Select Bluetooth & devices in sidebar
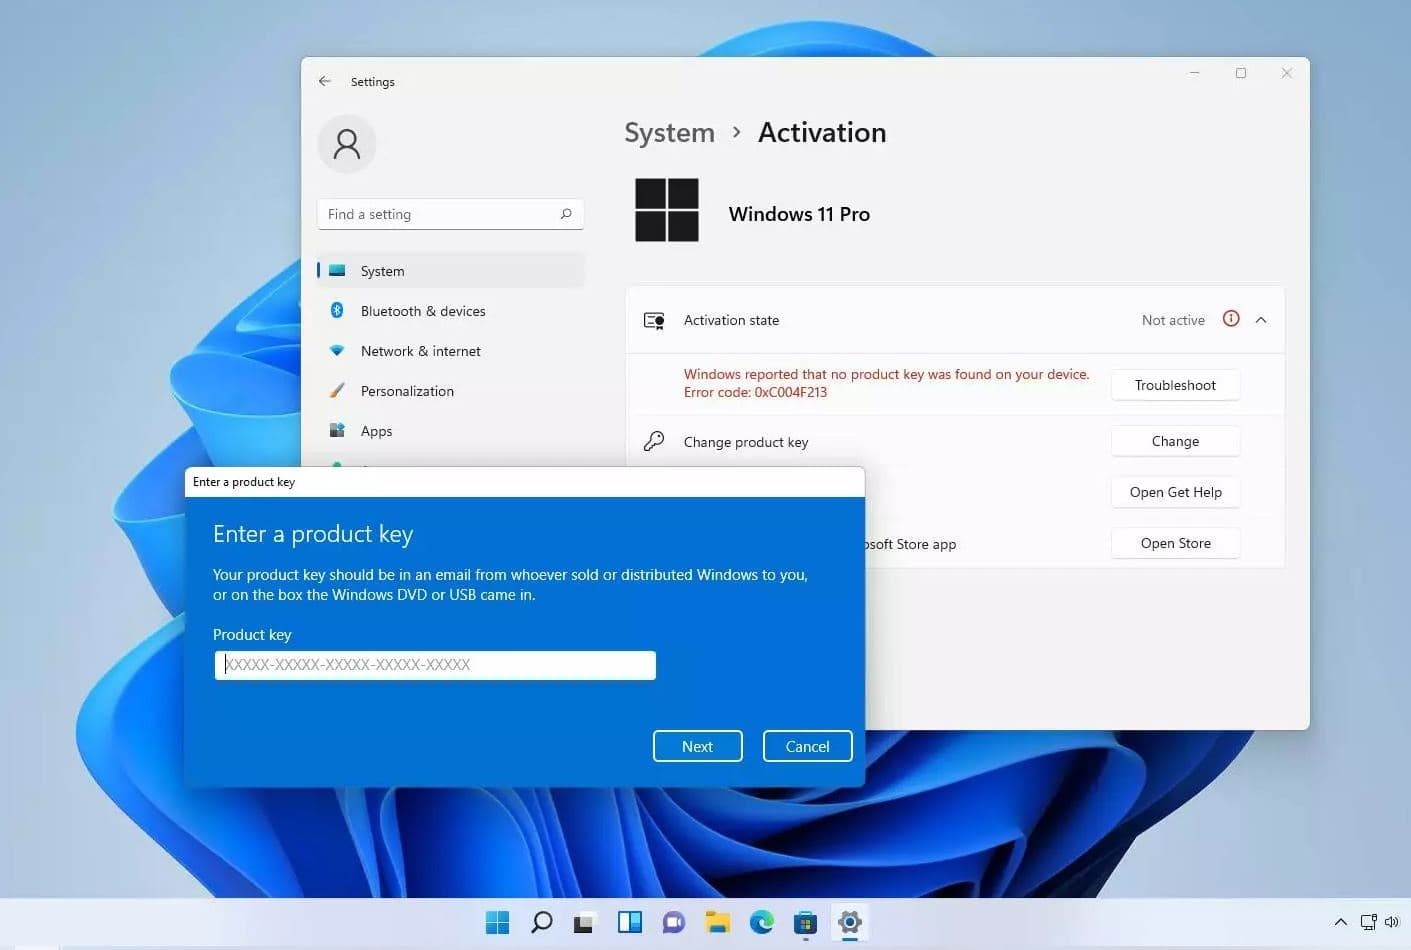 pyautogui.click(x=423, y=311)
